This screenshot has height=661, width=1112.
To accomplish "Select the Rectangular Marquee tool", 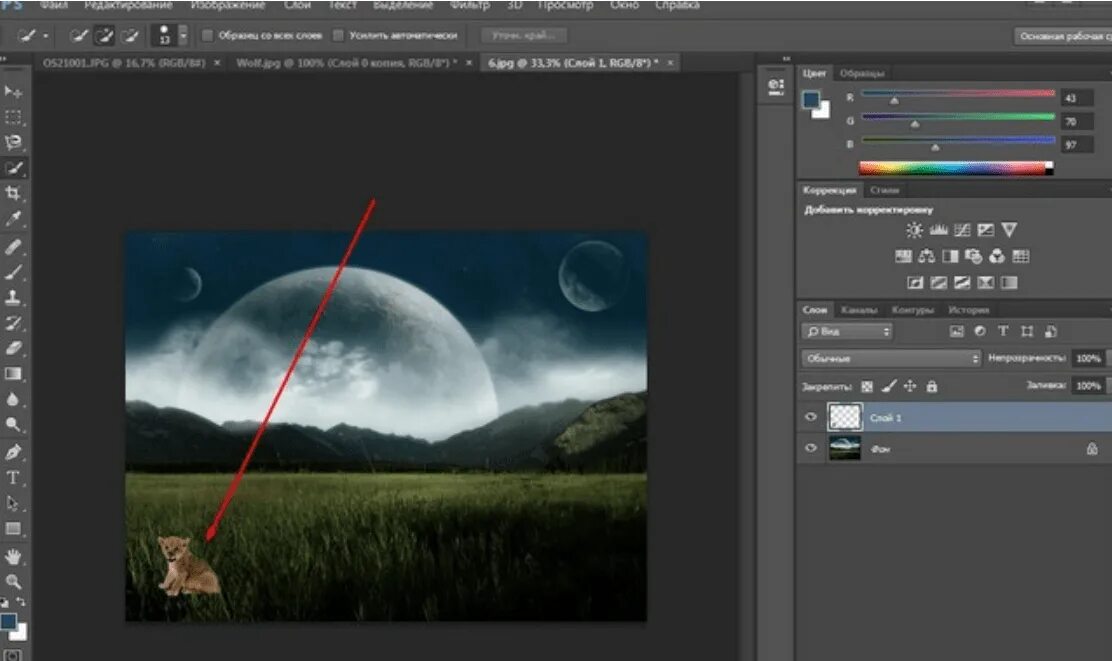I will pos(13,117).
